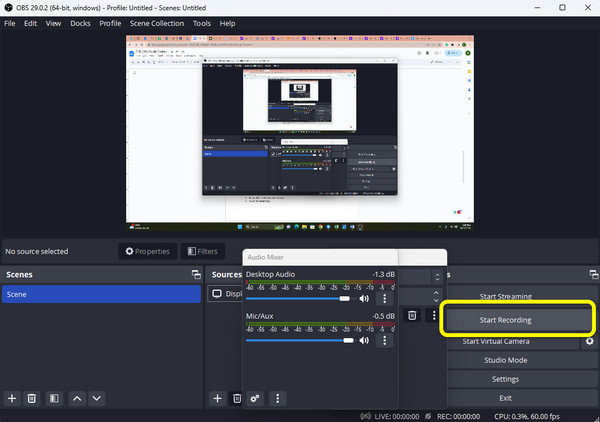The image size is (600, 422).
Task: Click the Properties button with gear icon
Action: [x=148, y=251]
